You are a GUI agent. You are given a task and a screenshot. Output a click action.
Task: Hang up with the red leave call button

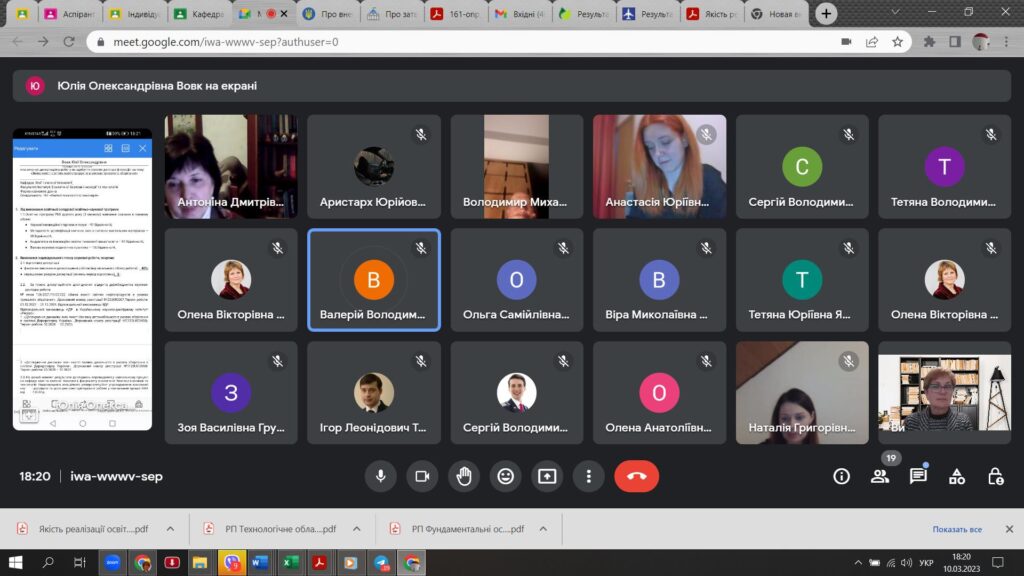click(x=636, y=476)
